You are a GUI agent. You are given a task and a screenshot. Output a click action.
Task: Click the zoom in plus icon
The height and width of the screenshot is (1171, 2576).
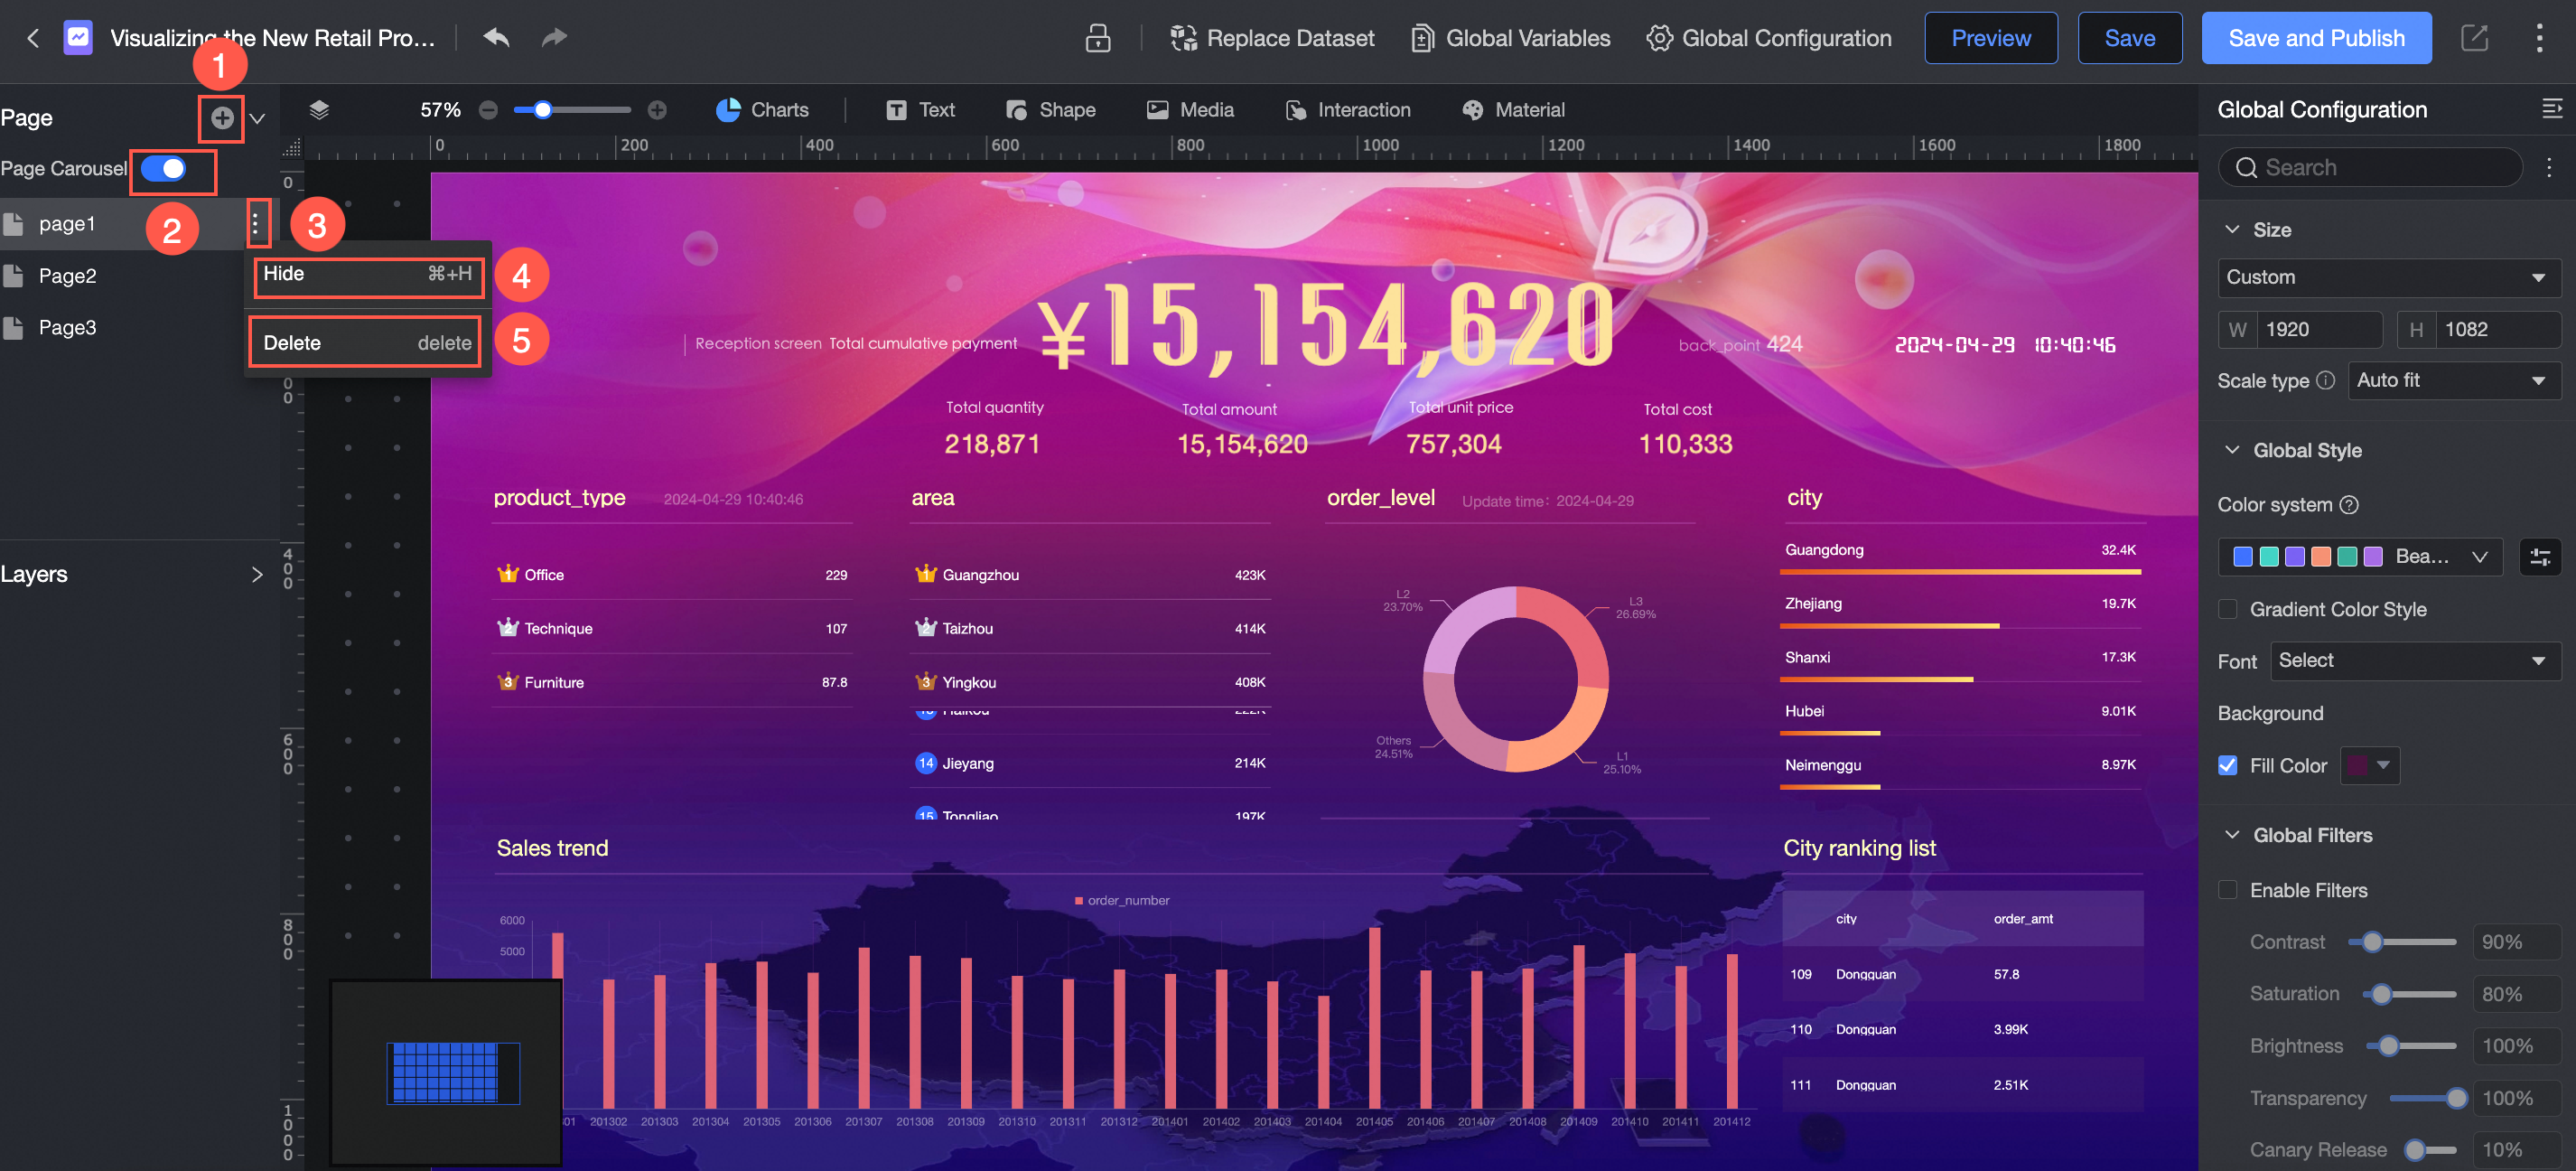(x=657, y=110)
